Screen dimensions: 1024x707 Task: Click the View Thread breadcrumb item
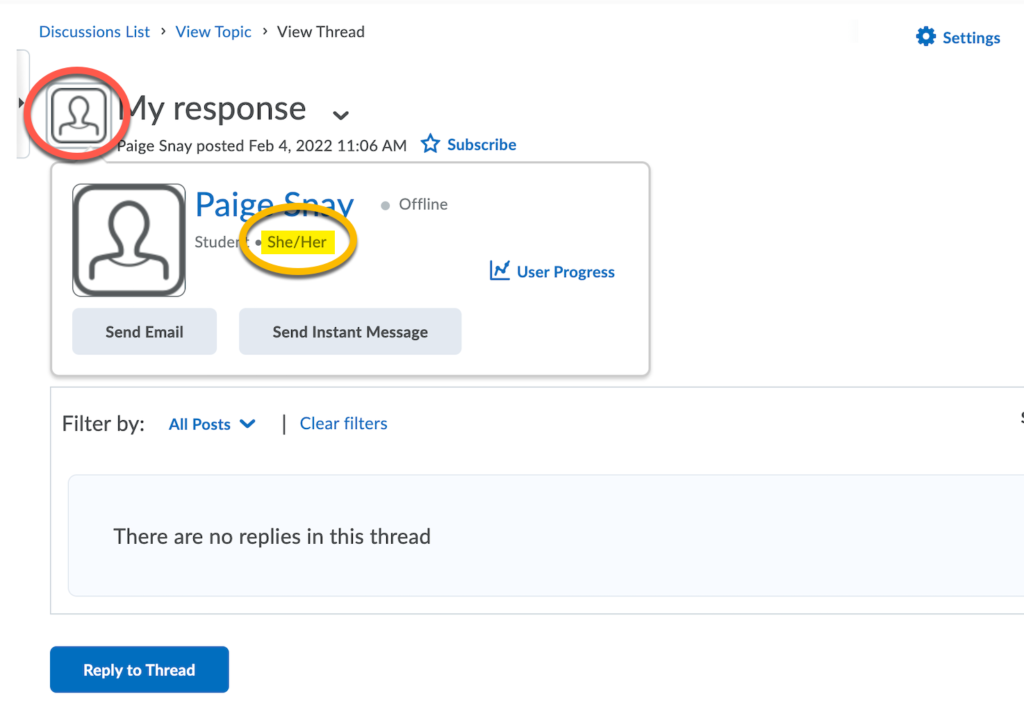pyautogui.click(x=320, y=32)
